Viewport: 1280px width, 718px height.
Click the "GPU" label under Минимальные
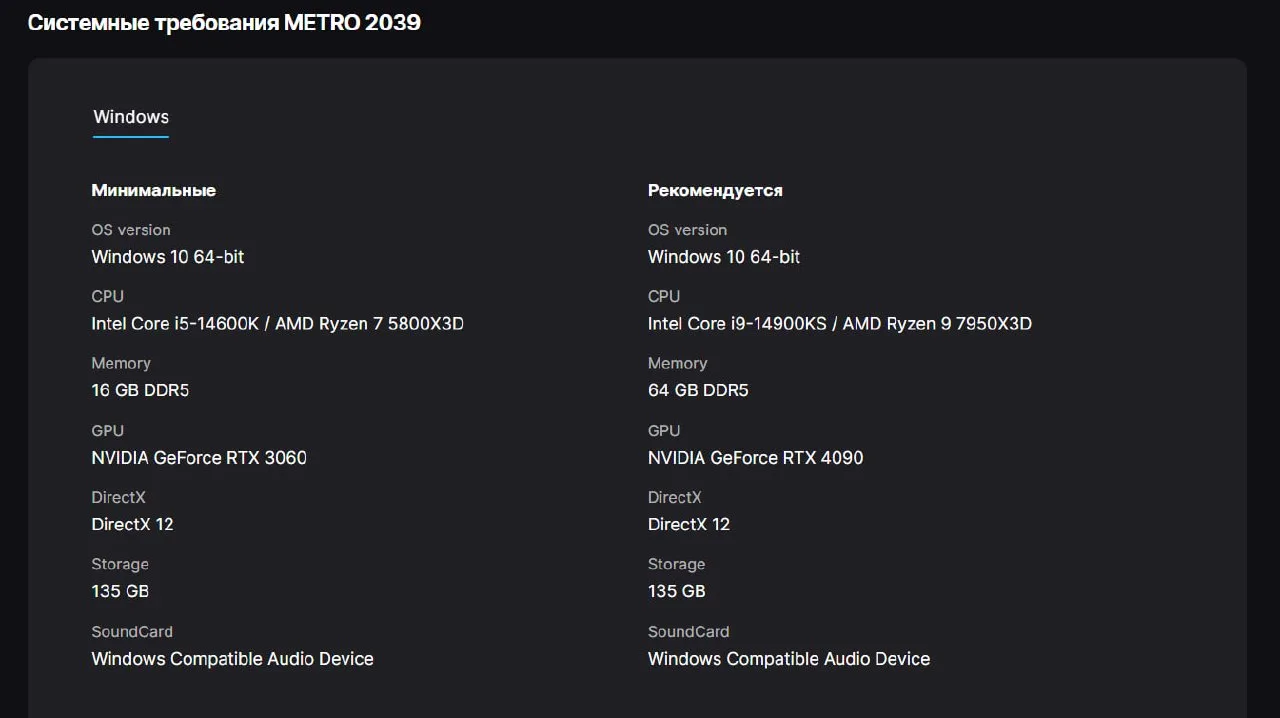tap(108, 430)
